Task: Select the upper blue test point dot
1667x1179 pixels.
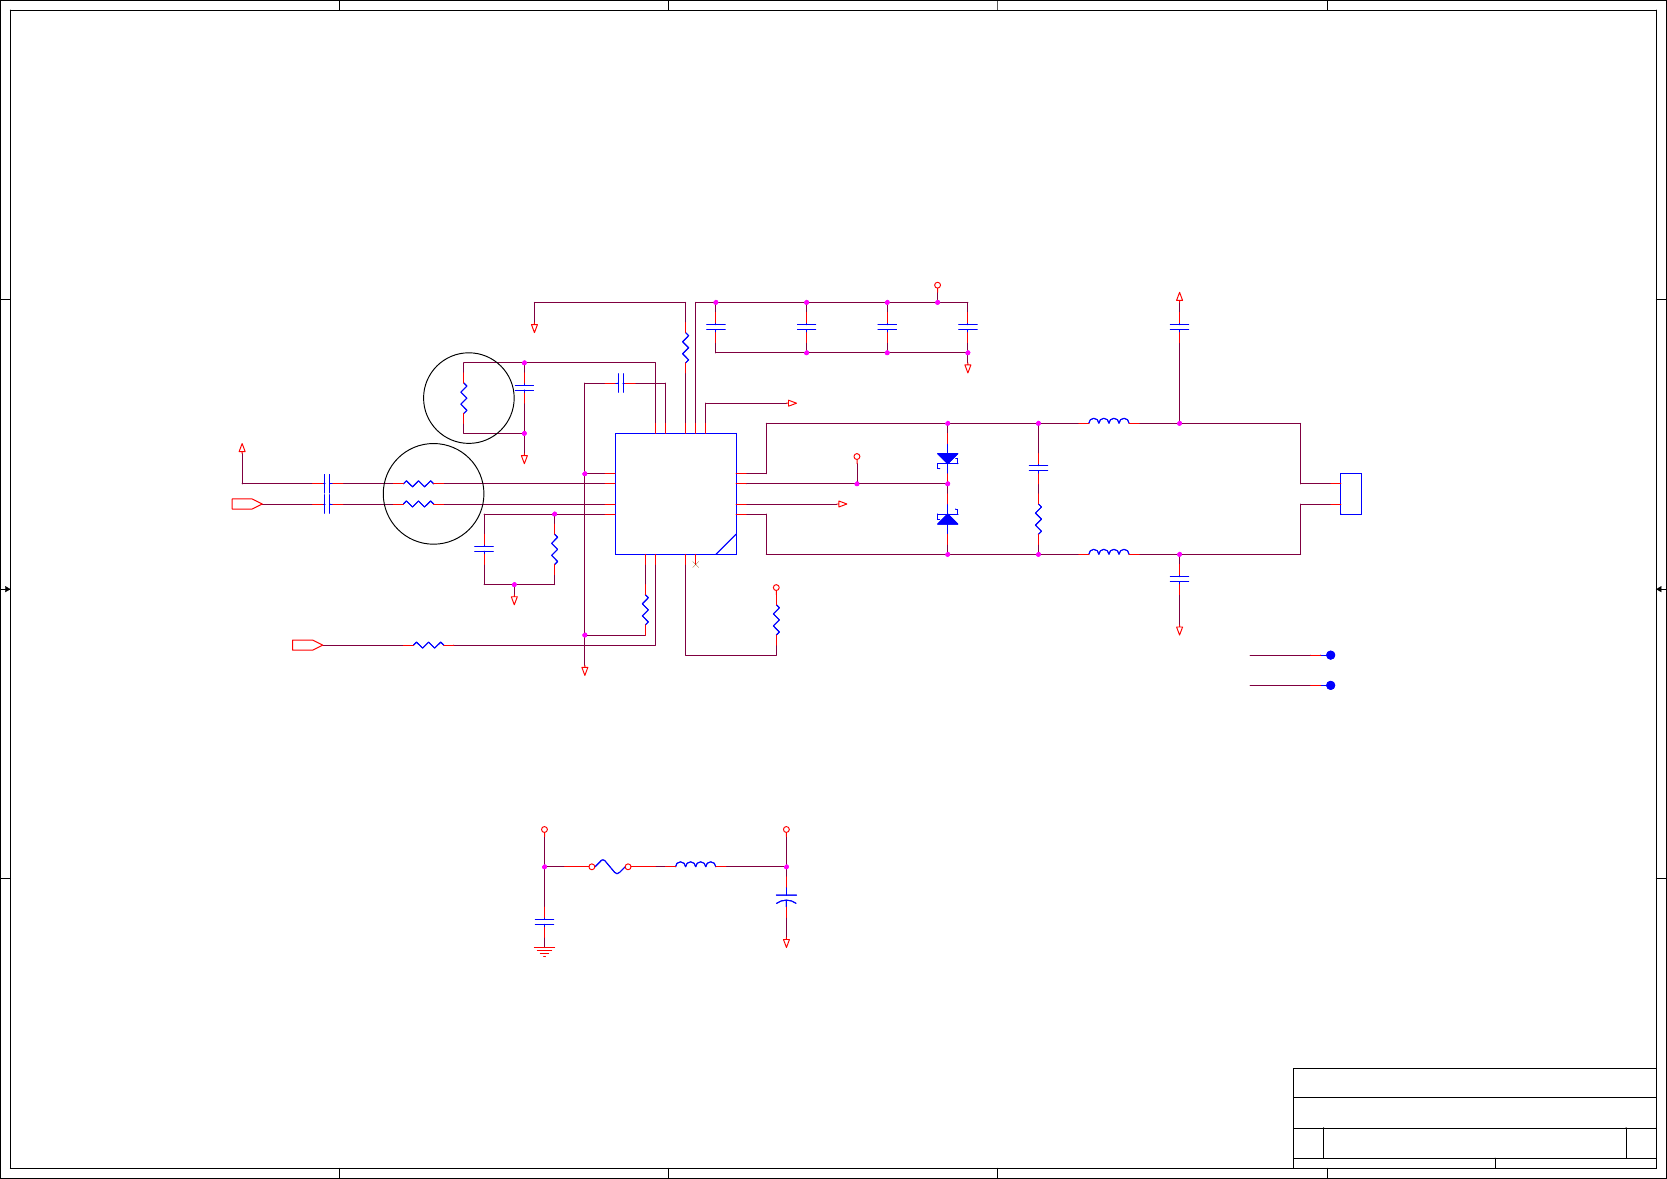Action: pos(1330,655)
